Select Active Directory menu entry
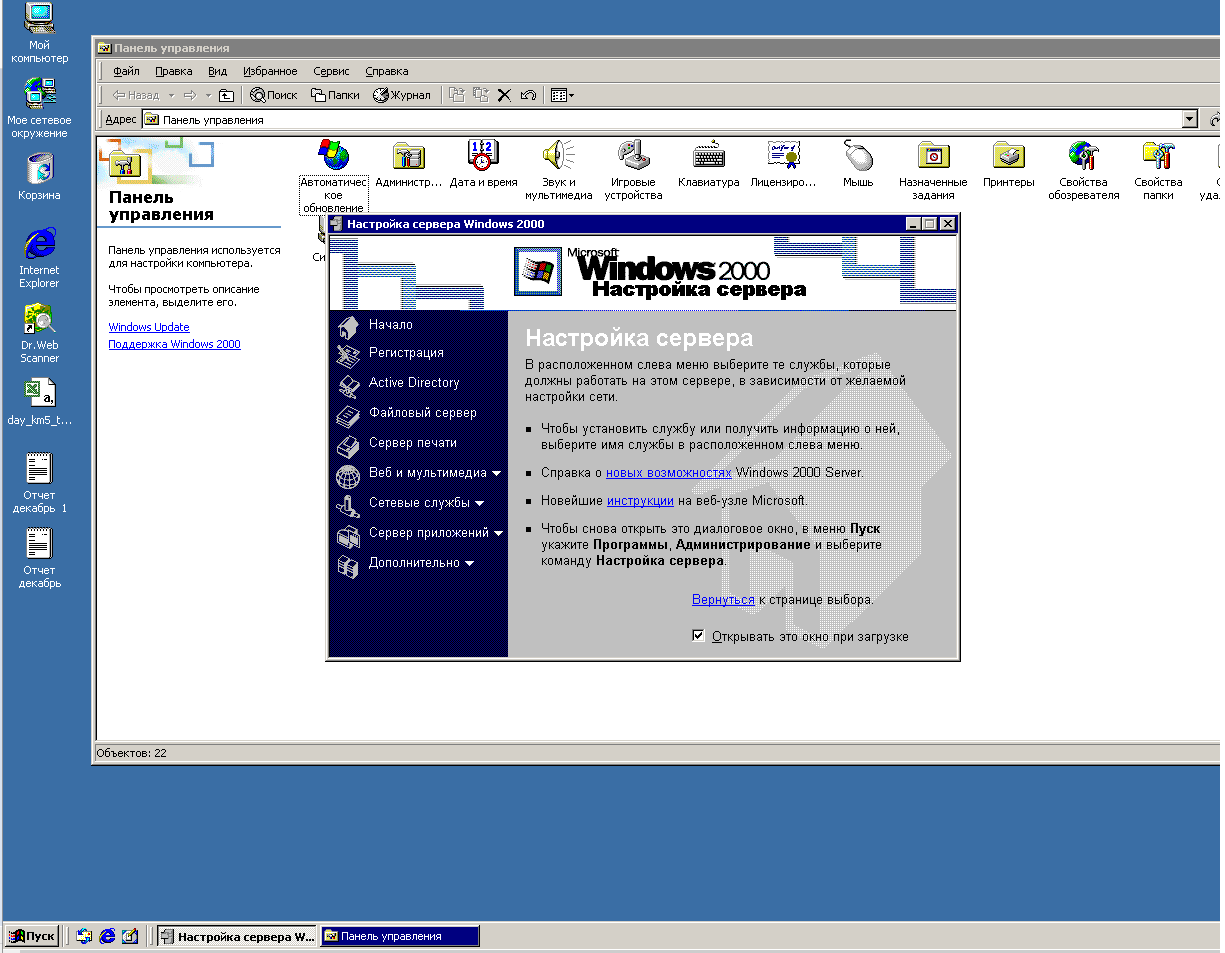Image resolution: width=1225 pixels, height=953 pixels. click(414, 383)
